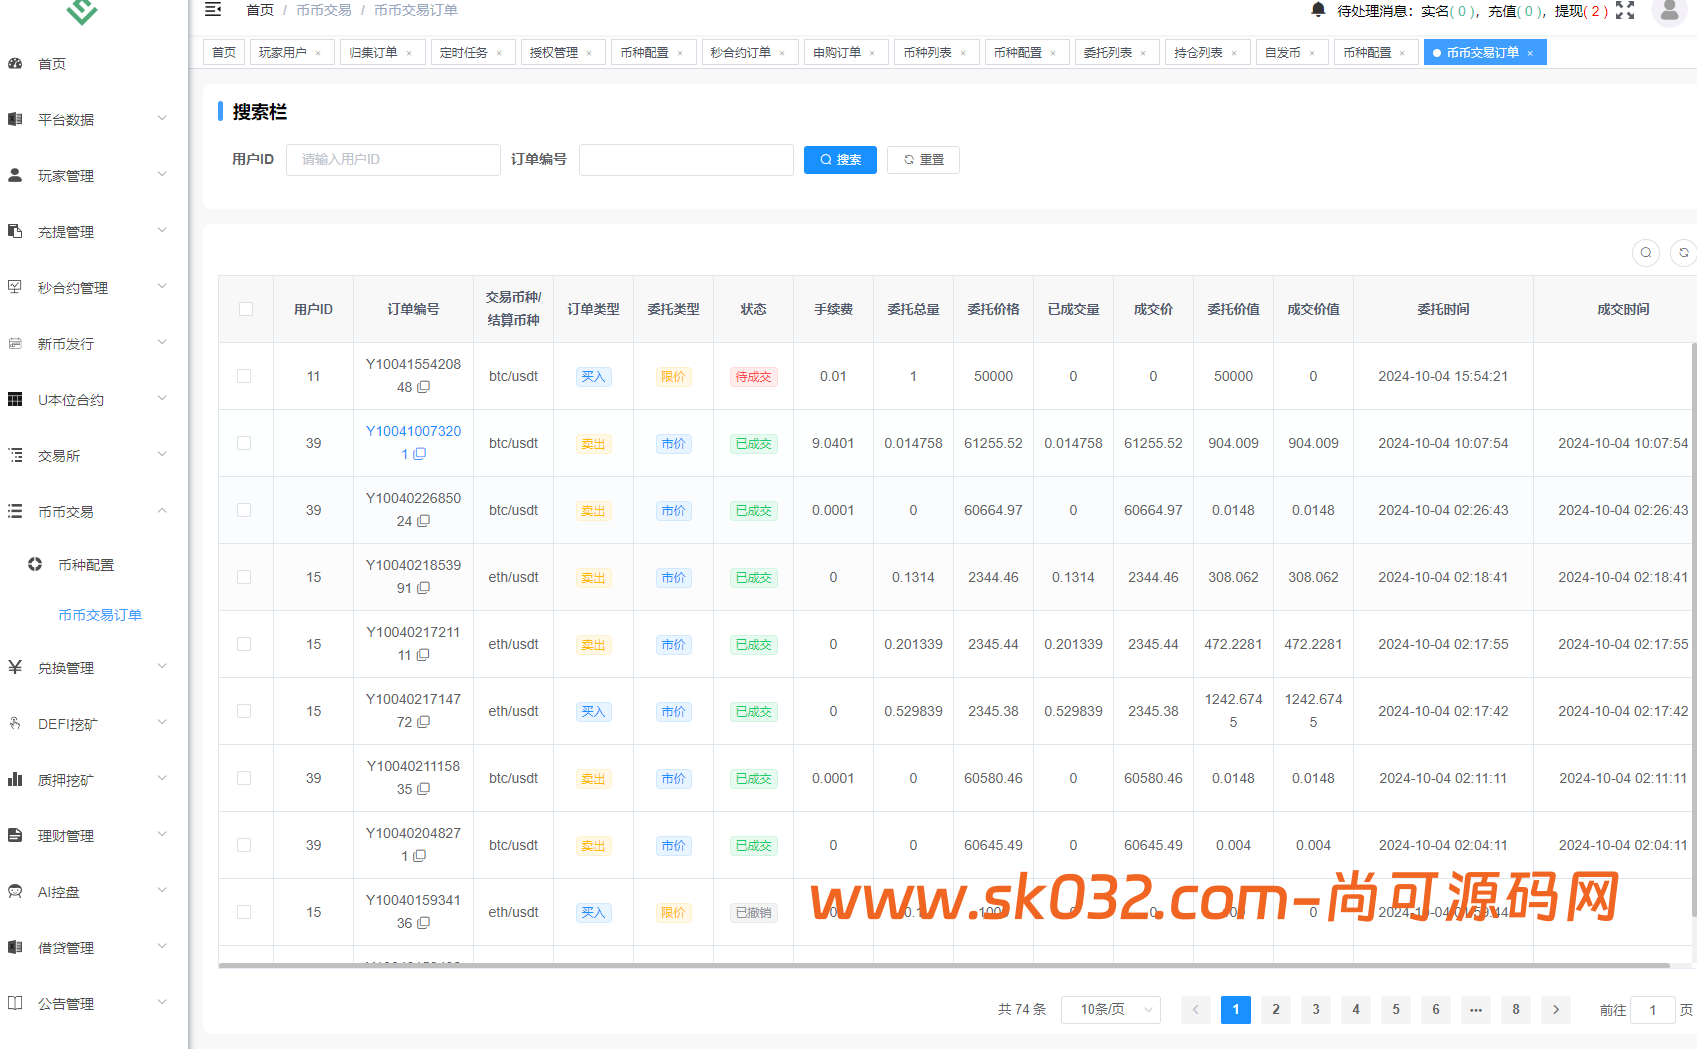Click the 平台数据 sidebar icon
This screenshot has width=1697, height=1049.
pyautogui.click(x=15, y=119)
